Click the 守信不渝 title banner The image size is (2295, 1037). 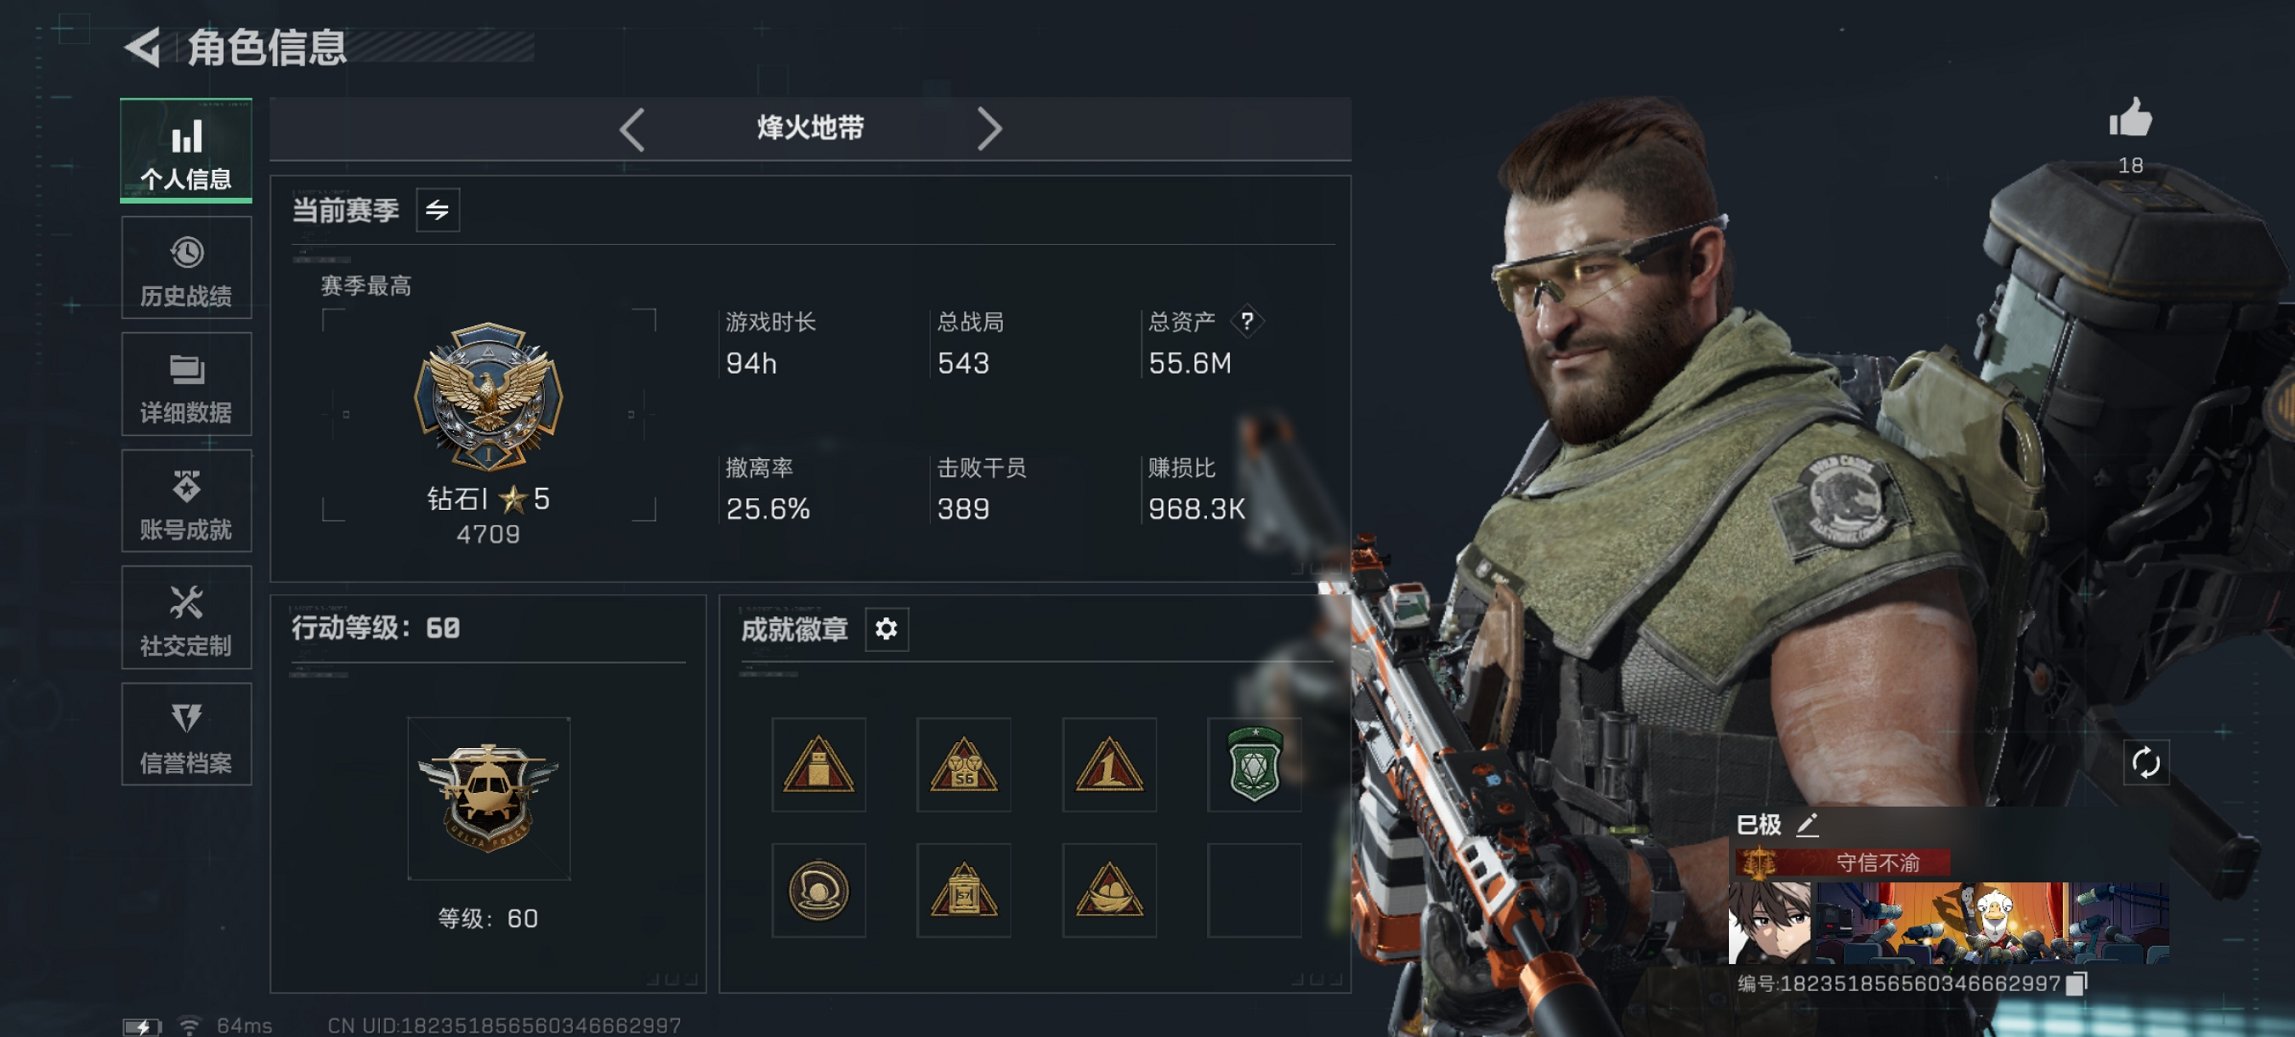coord(1842,863)
